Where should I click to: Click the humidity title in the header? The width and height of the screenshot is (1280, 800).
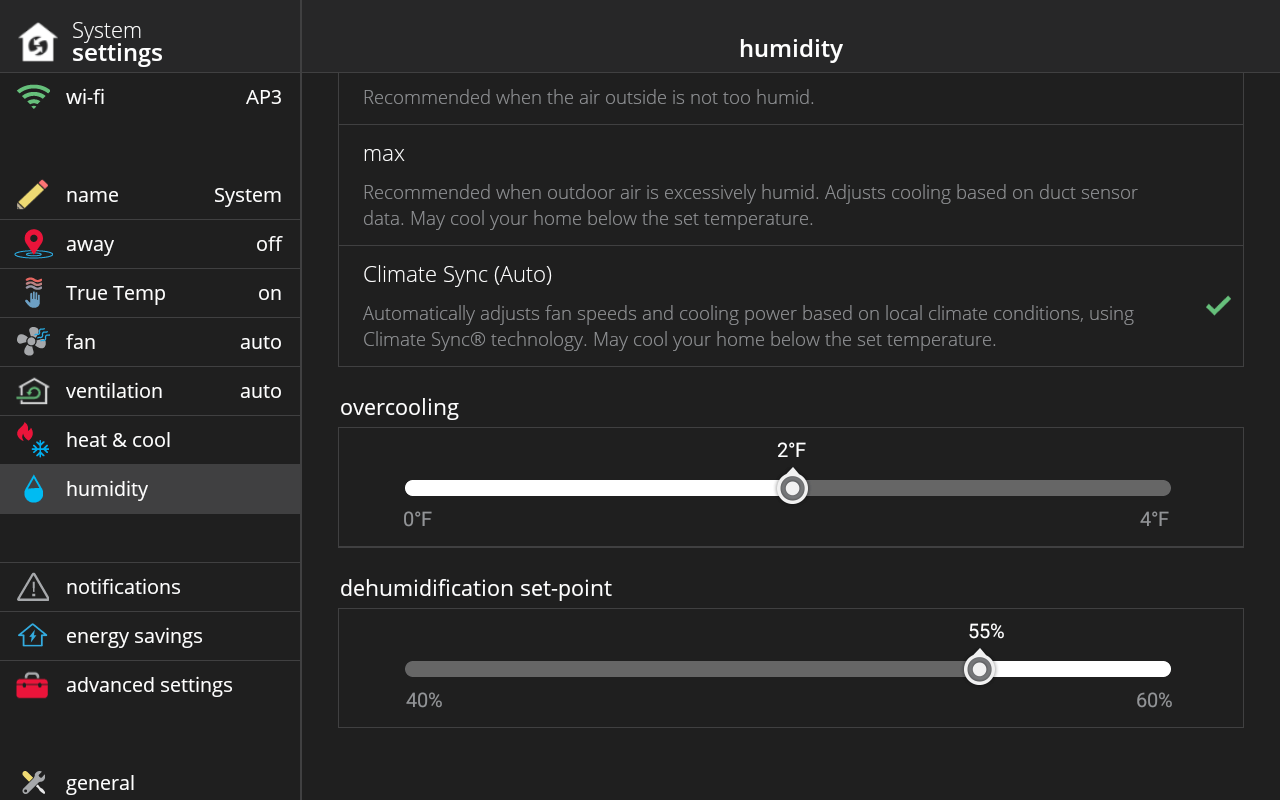(790, 48)
